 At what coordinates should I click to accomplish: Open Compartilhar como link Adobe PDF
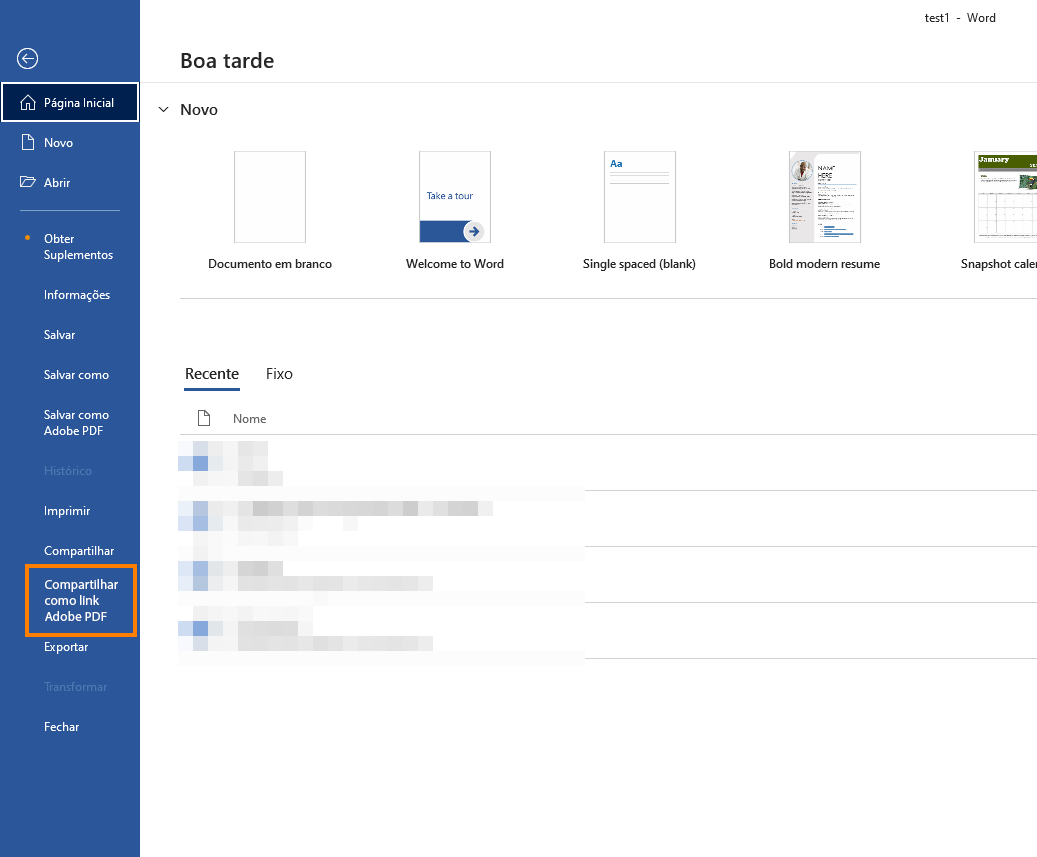[x=81, y=600]
